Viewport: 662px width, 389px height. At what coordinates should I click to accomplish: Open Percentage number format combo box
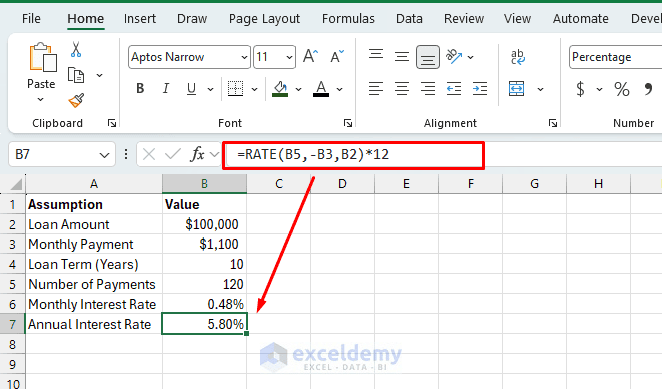click(x=616, y=57)
